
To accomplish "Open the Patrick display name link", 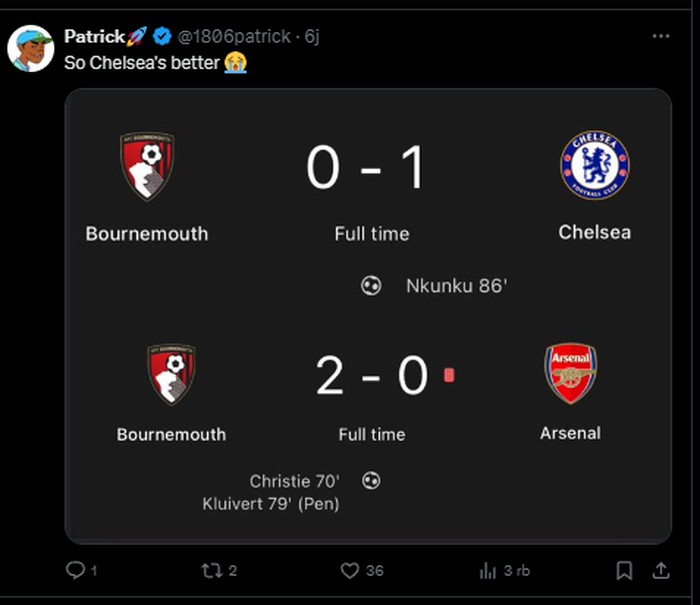I will [x=94, y=37].
